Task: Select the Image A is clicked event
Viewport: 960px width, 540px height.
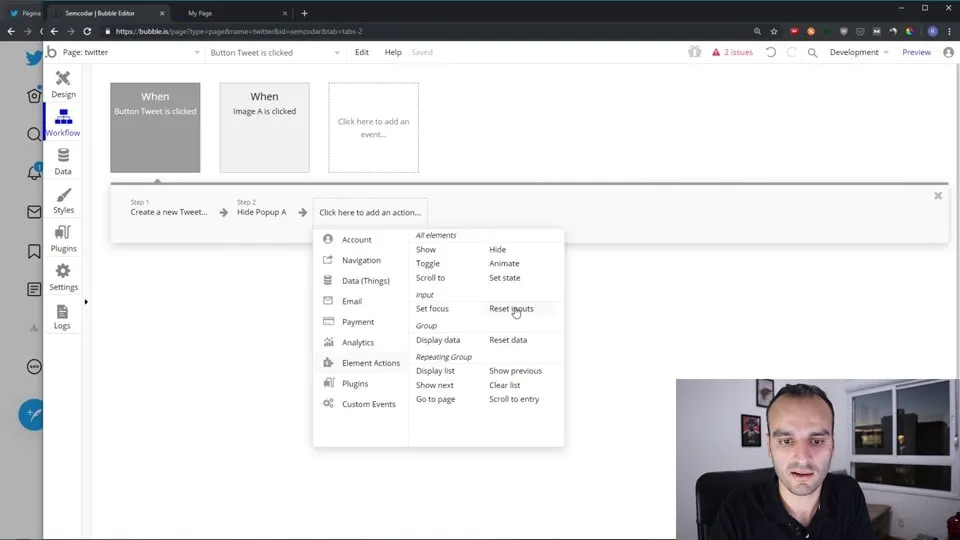Action: [x=264, y=127]
